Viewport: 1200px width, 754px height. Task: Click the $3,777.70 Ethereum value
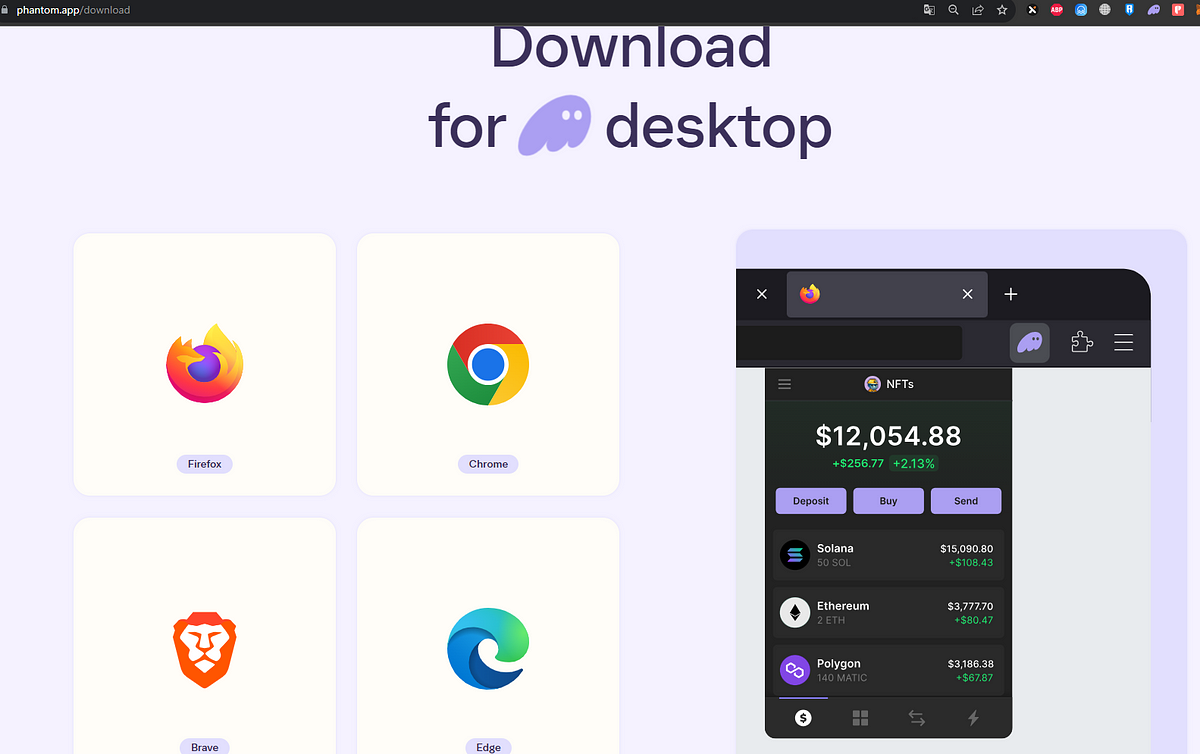(970, 606)
